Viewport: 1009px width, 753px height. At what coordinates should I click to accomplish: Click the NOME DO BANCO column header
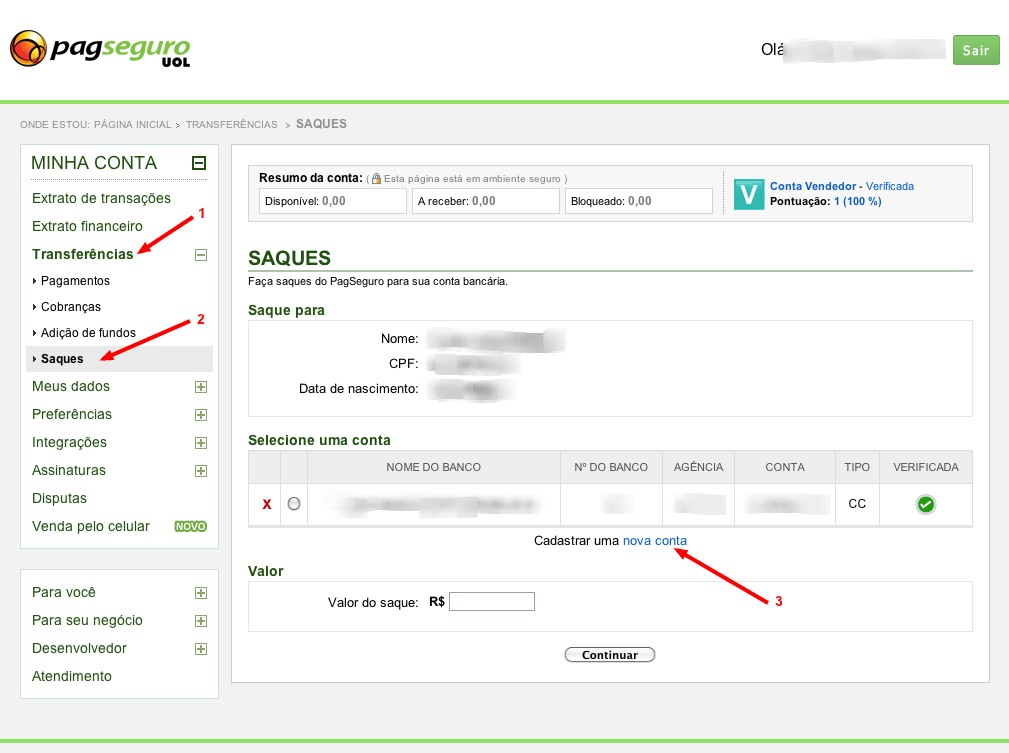(x=434, y=467)
